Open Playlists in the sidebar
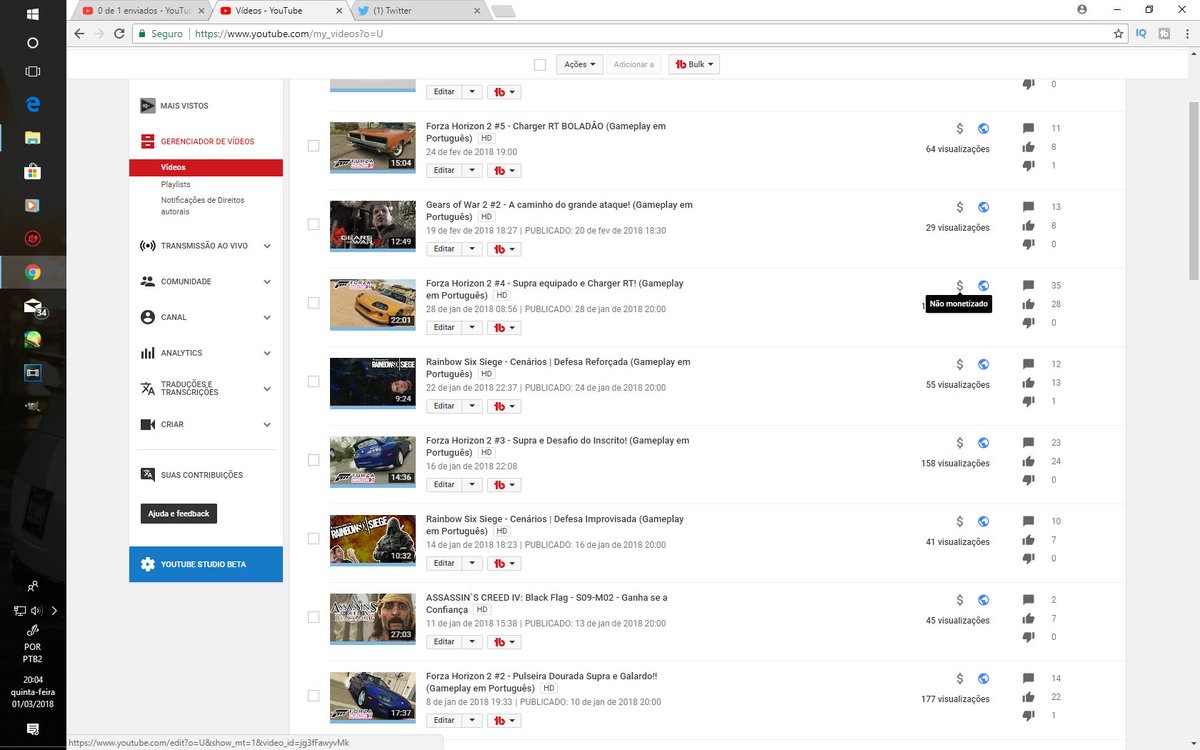Screen dimensions: 1200x750 tap(175, 184)
